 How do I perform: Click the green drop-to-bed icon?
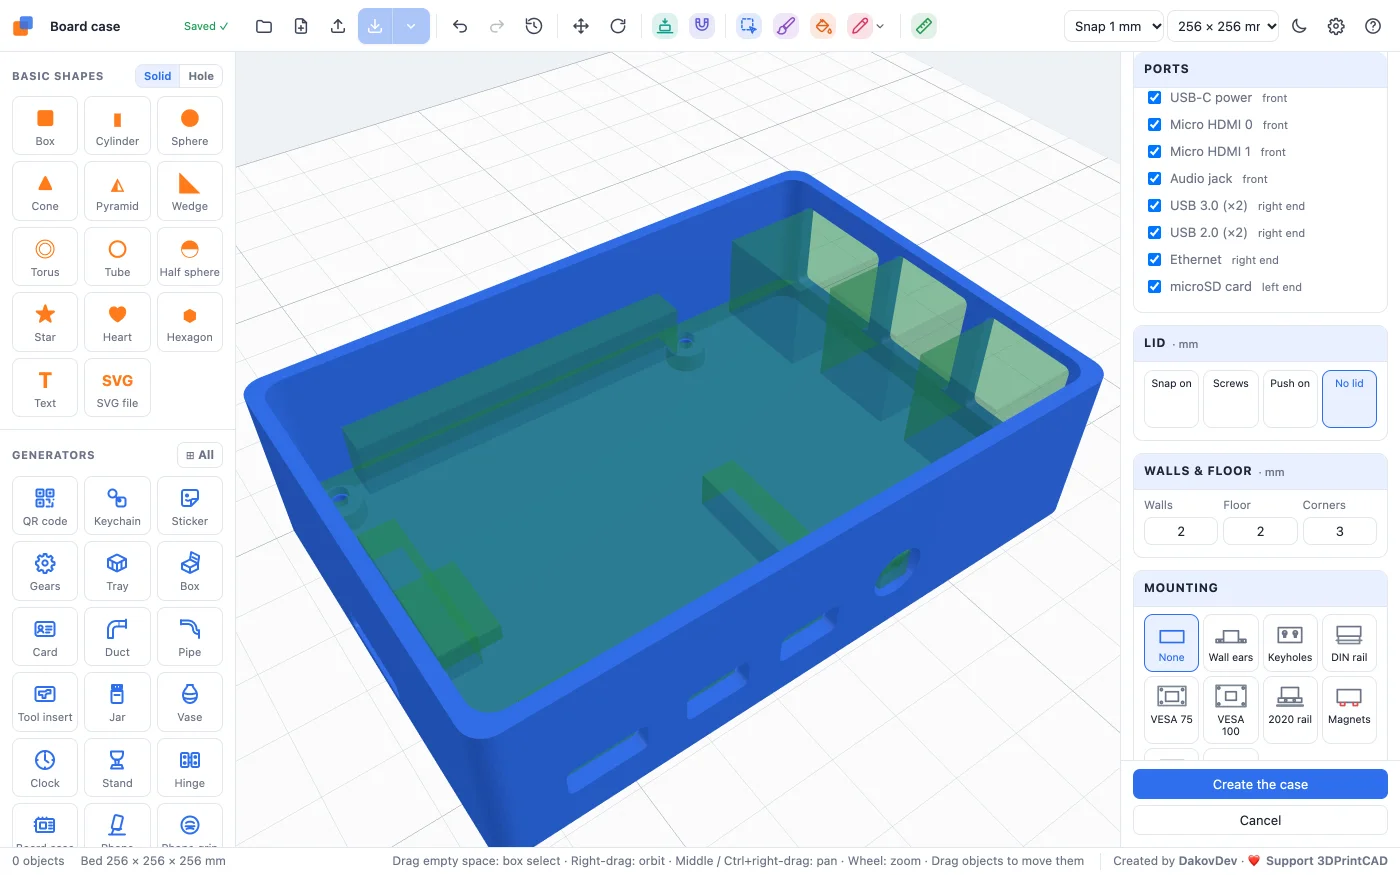pos(665,26)
